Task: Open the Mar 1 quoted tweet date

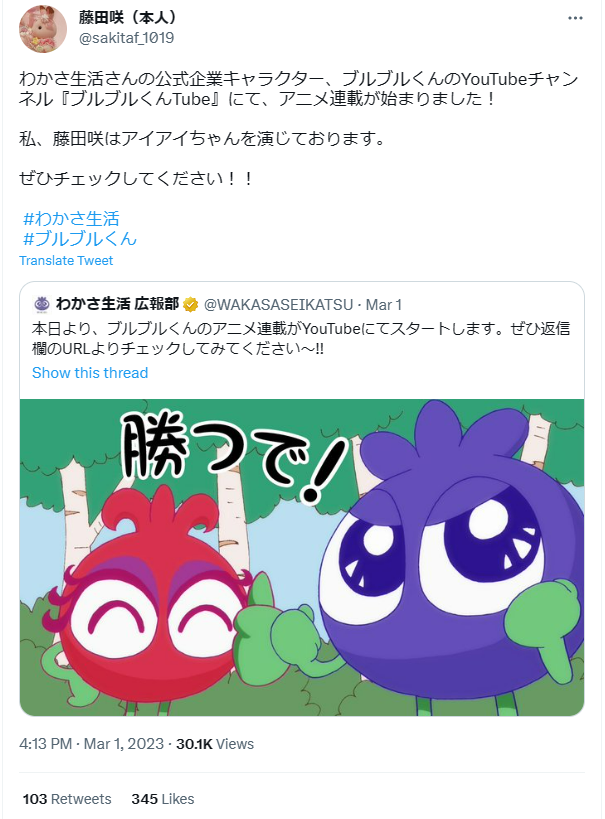Action: [x=383, y=305]
